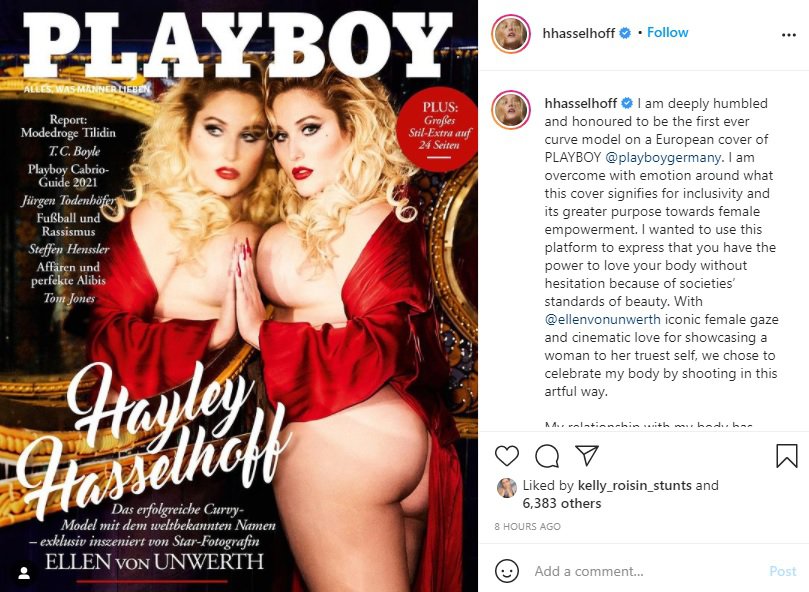
Task: Open the three-dot more options menu
Action: (x=789, y=35)
